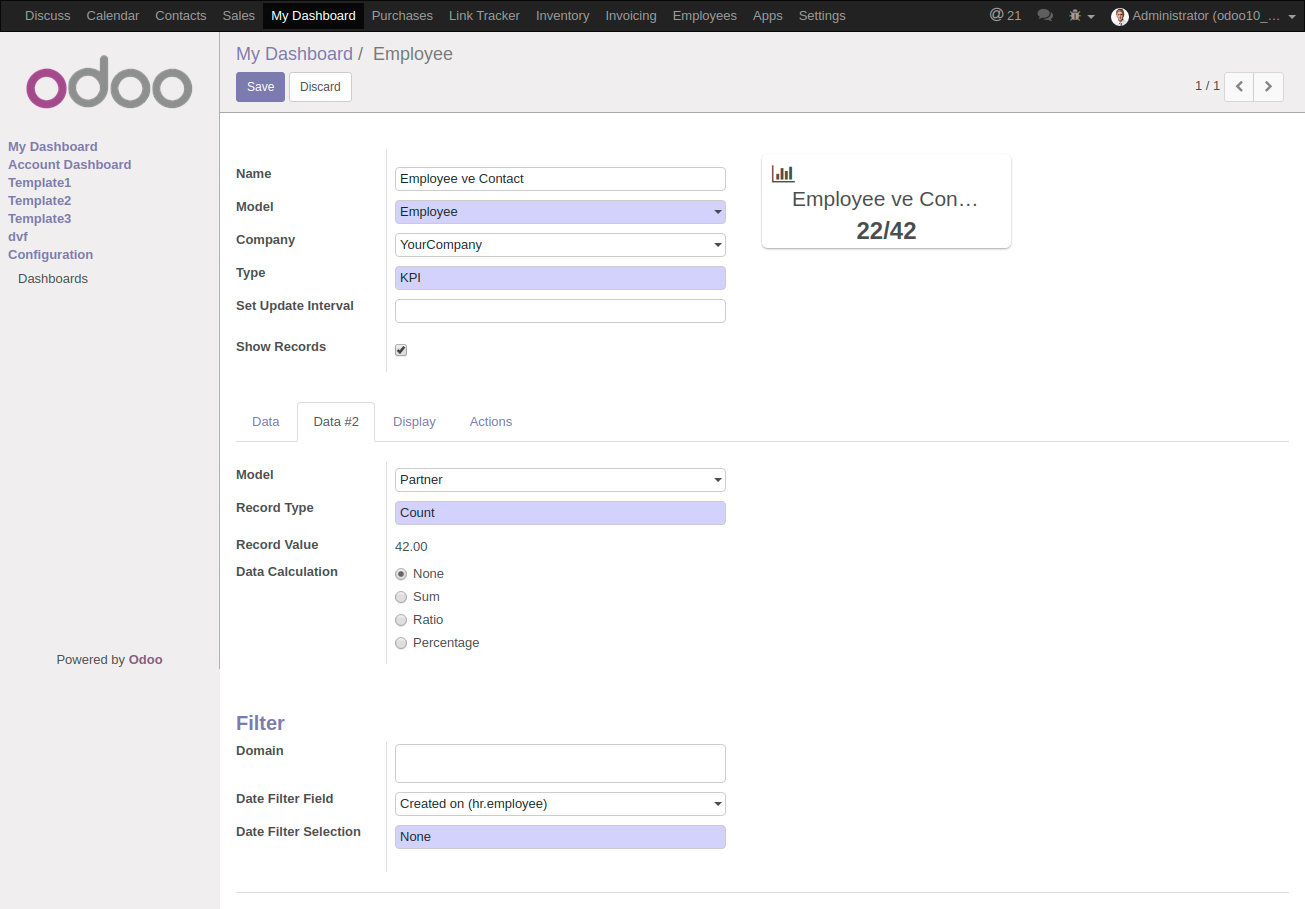Choose Sum as data calculation

(401, 597)
